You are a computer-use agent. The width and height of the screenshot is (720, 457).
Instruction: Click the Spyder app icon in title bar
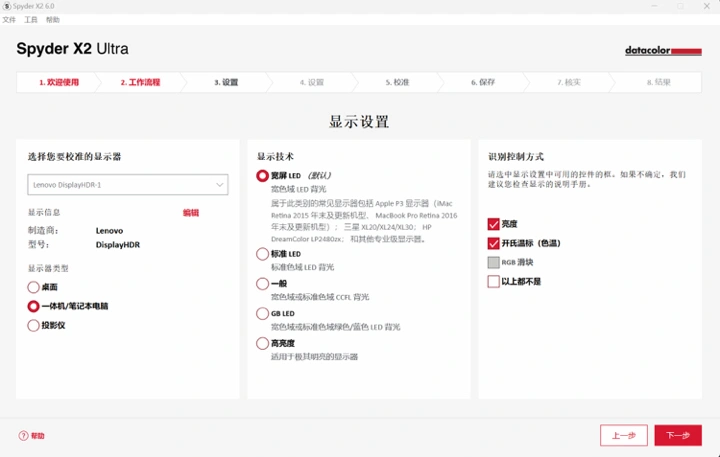[x=6, y=6]
